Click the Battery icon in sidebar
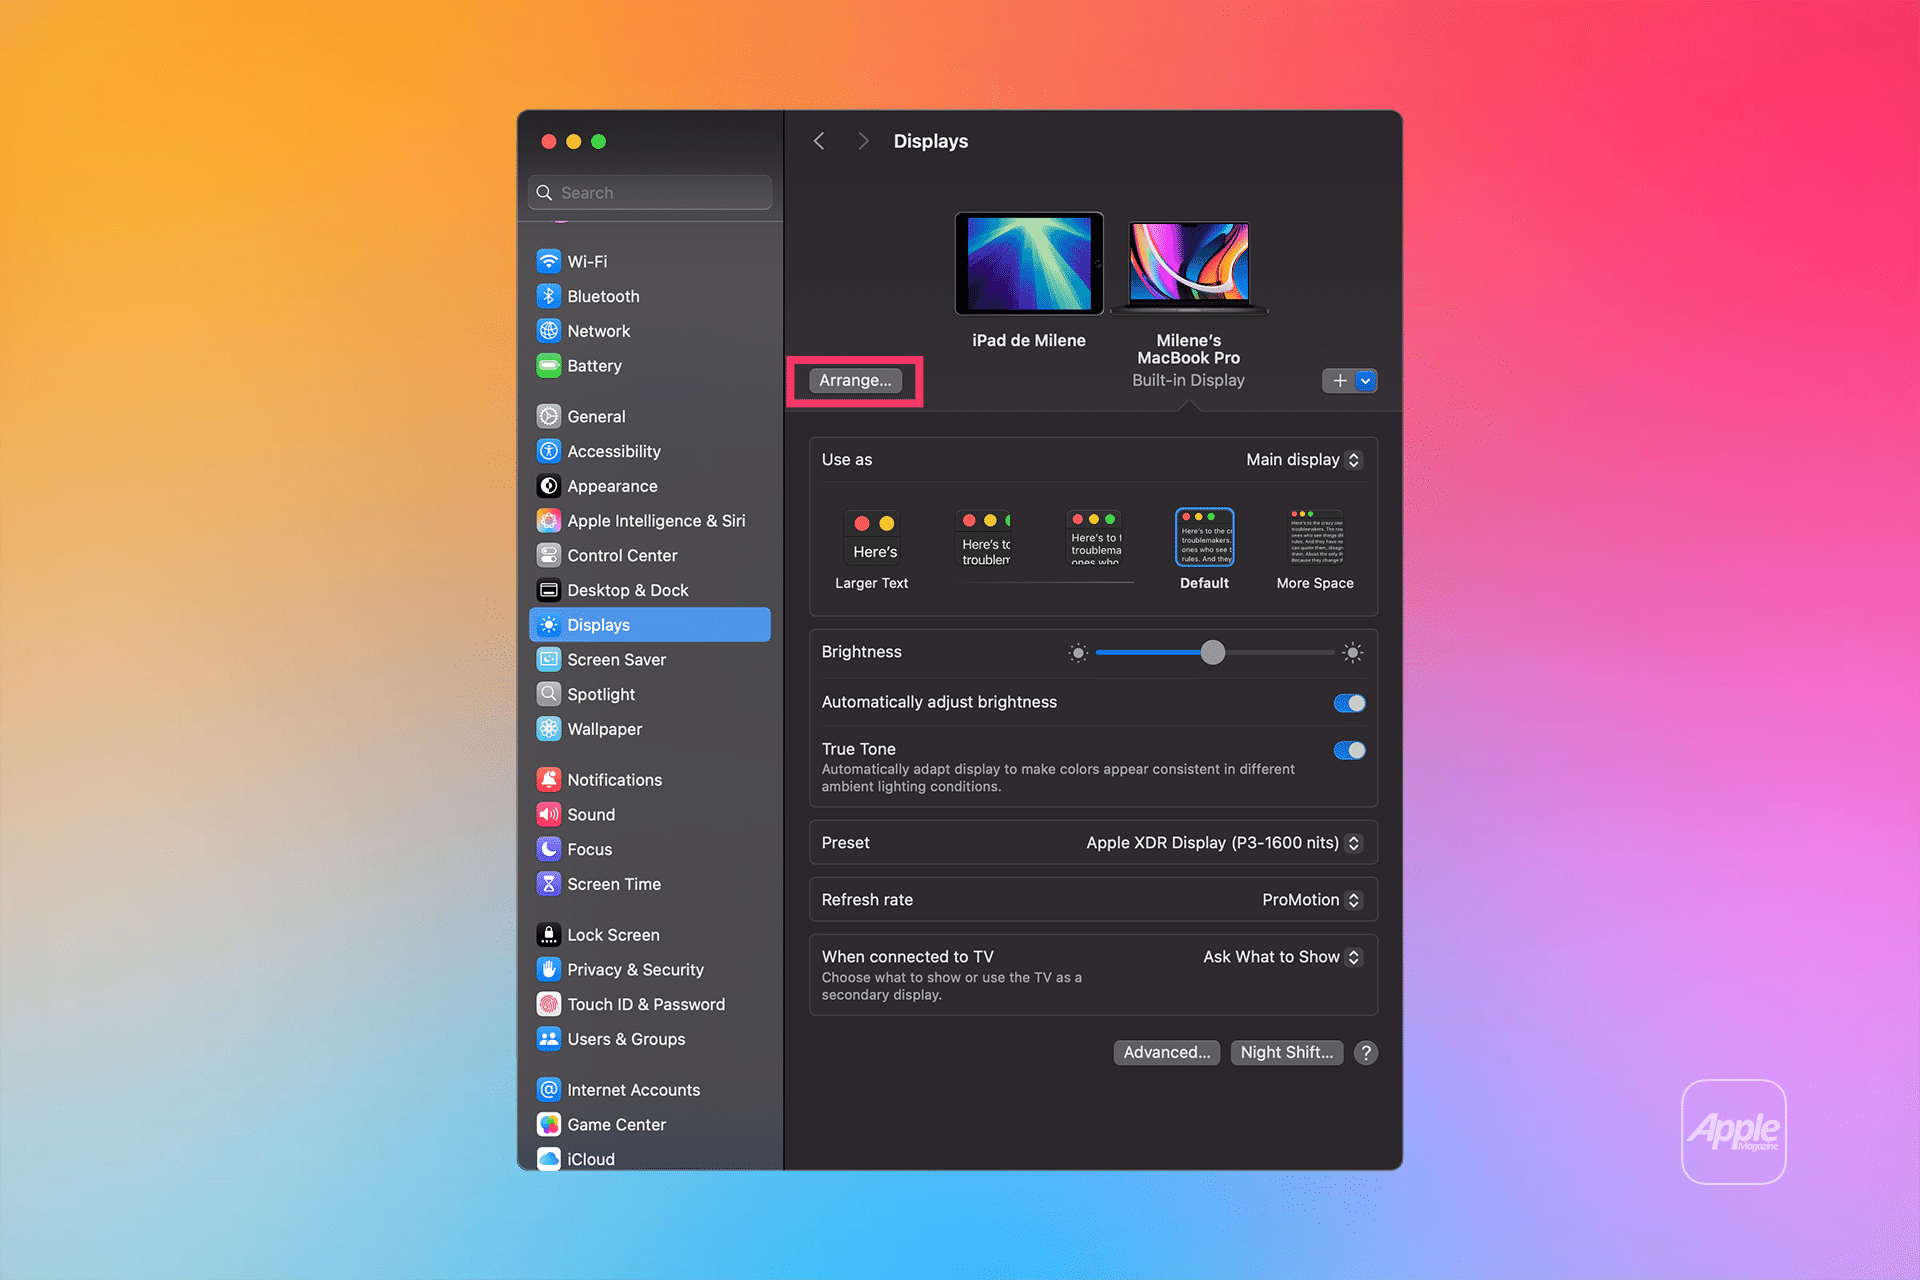The image size is (1920, 1280). point(548,366)
